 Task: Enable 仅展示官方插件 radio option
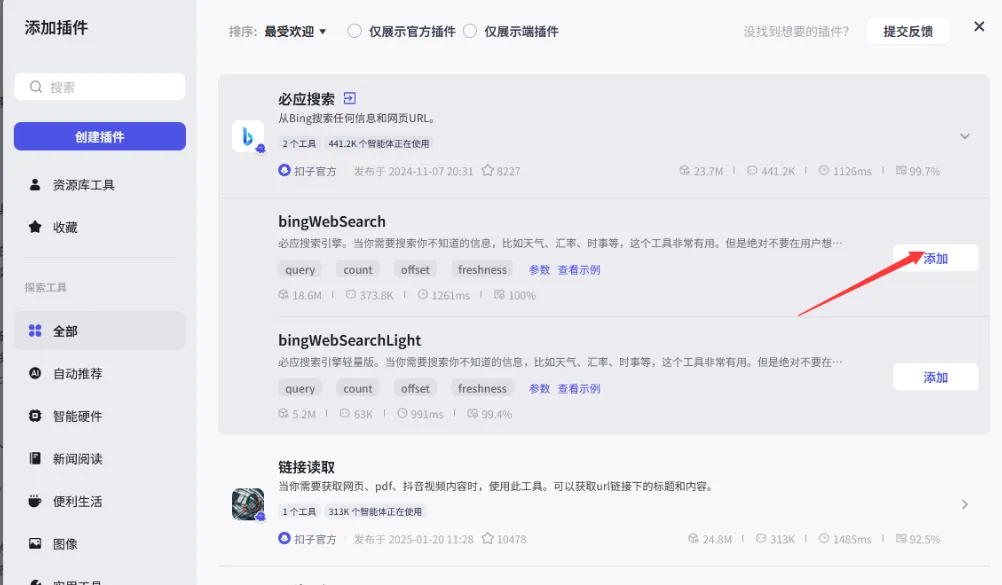[x=354, y=31]
